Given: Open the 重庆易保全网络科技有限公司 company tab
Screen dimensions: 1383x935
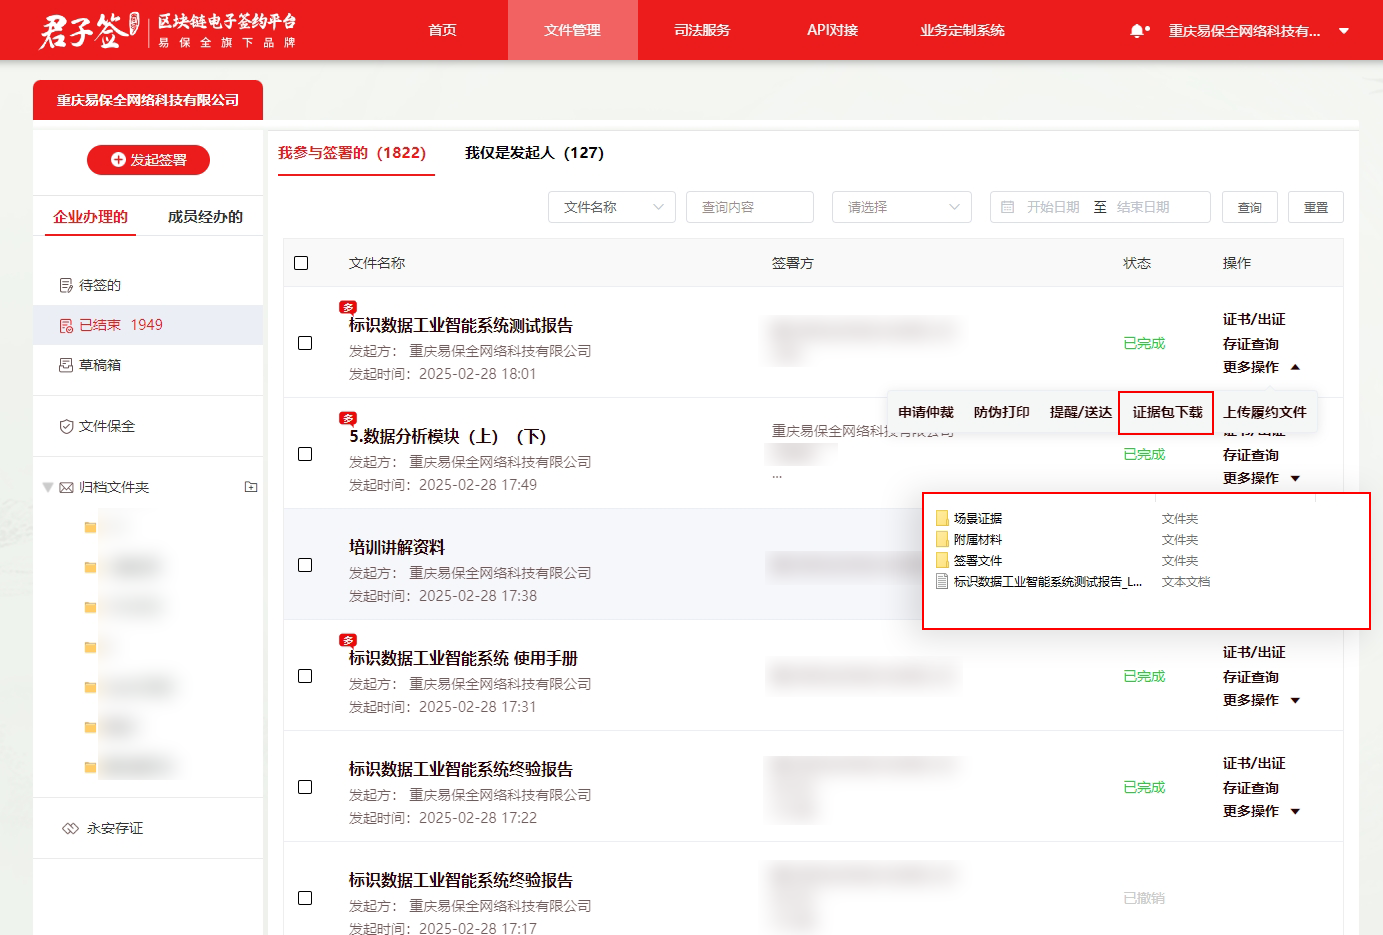Looking at the screenshot, I should tap(148, 100).
